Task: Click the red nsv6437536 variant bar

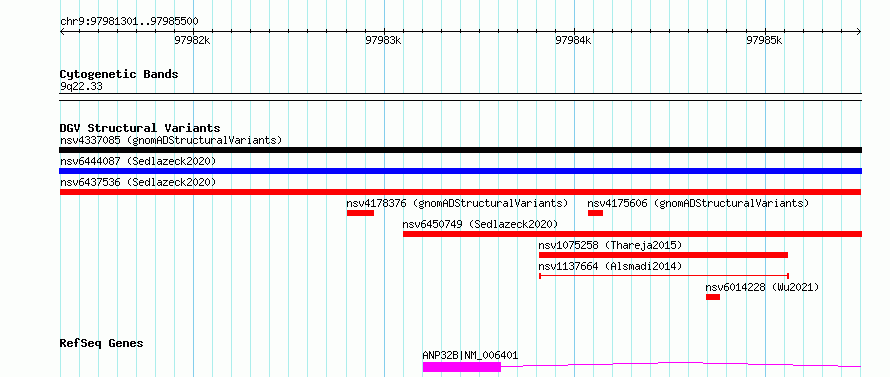Action: pos(460,192)
